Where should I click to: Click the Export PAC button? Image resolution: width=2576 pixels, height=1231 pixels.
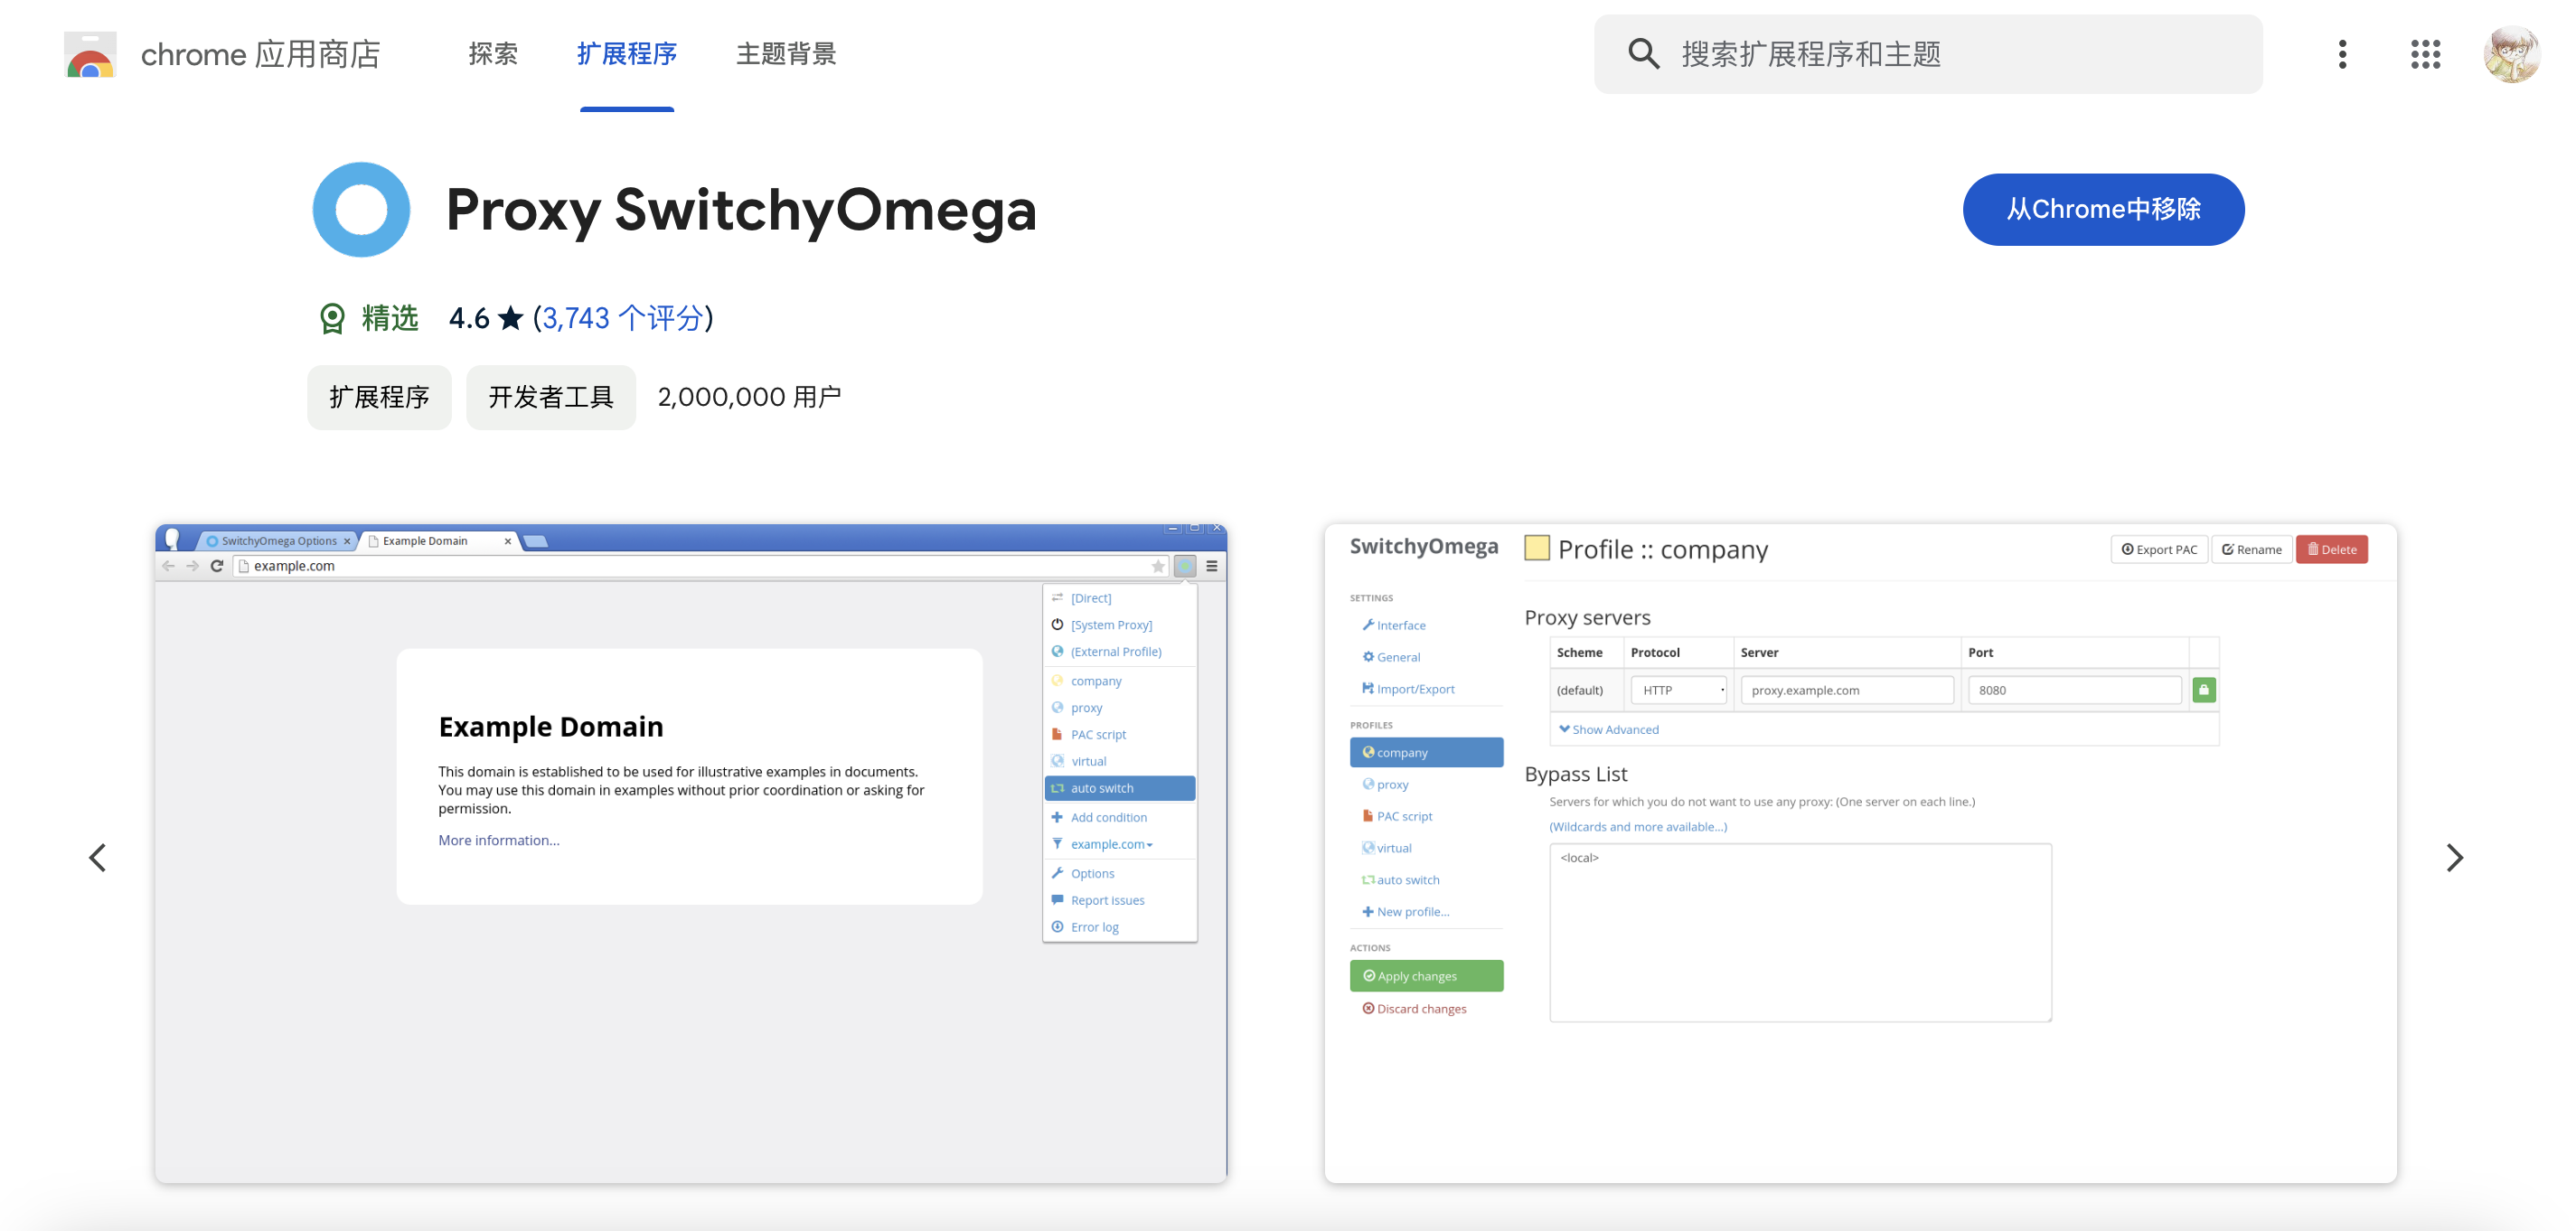click(2159, 549)
